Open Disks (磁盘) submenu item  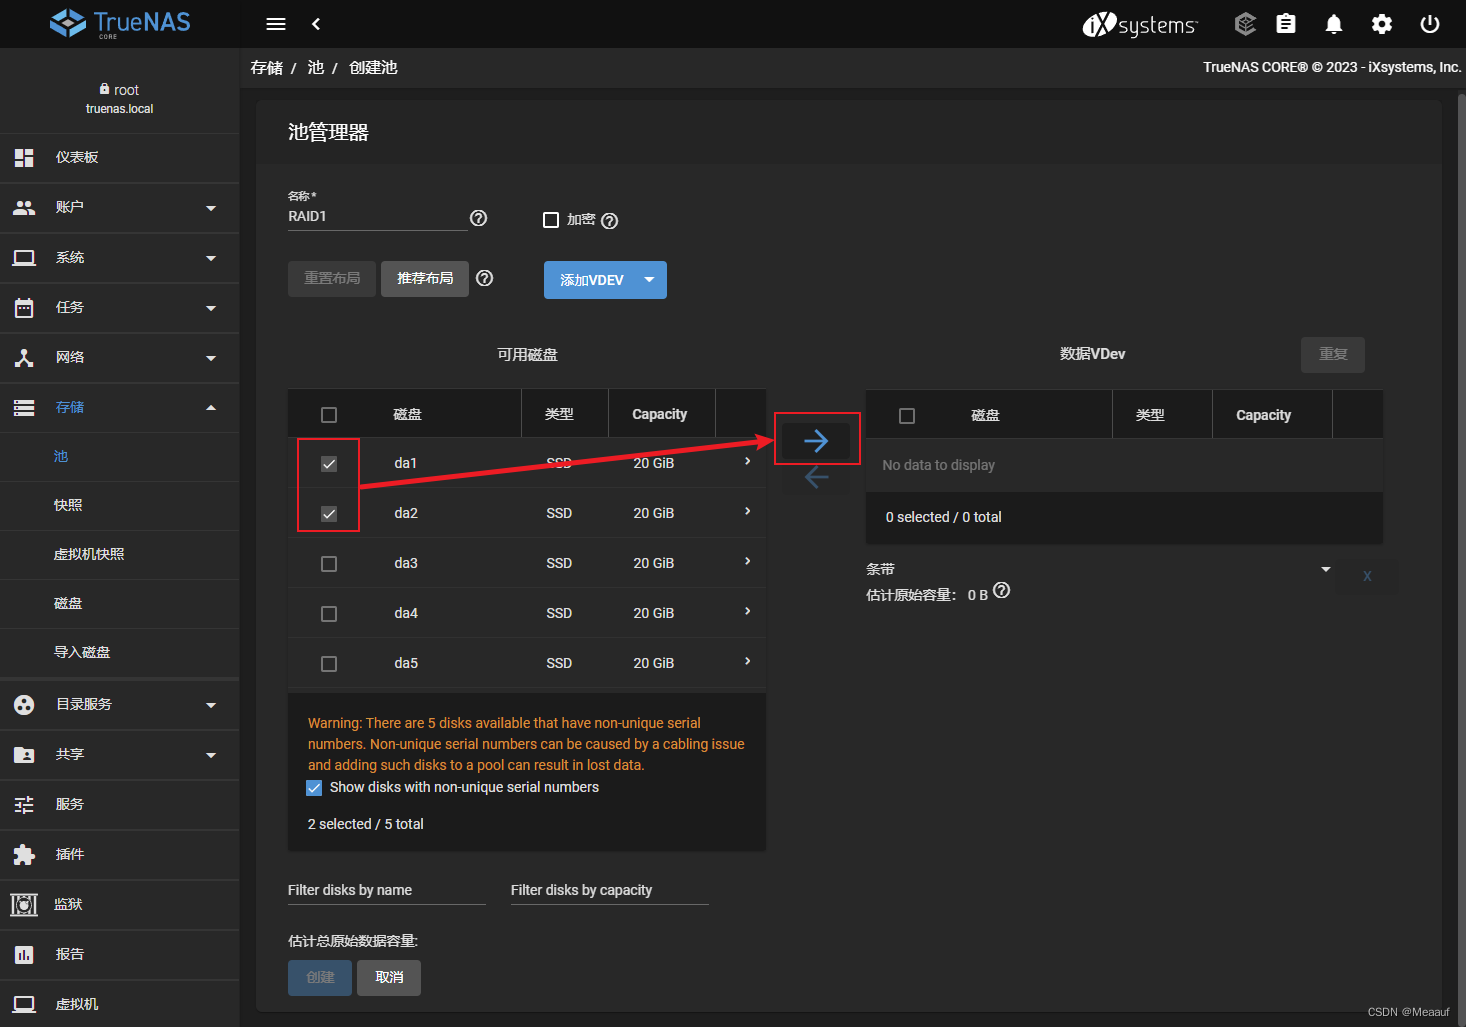click(120, 604)
